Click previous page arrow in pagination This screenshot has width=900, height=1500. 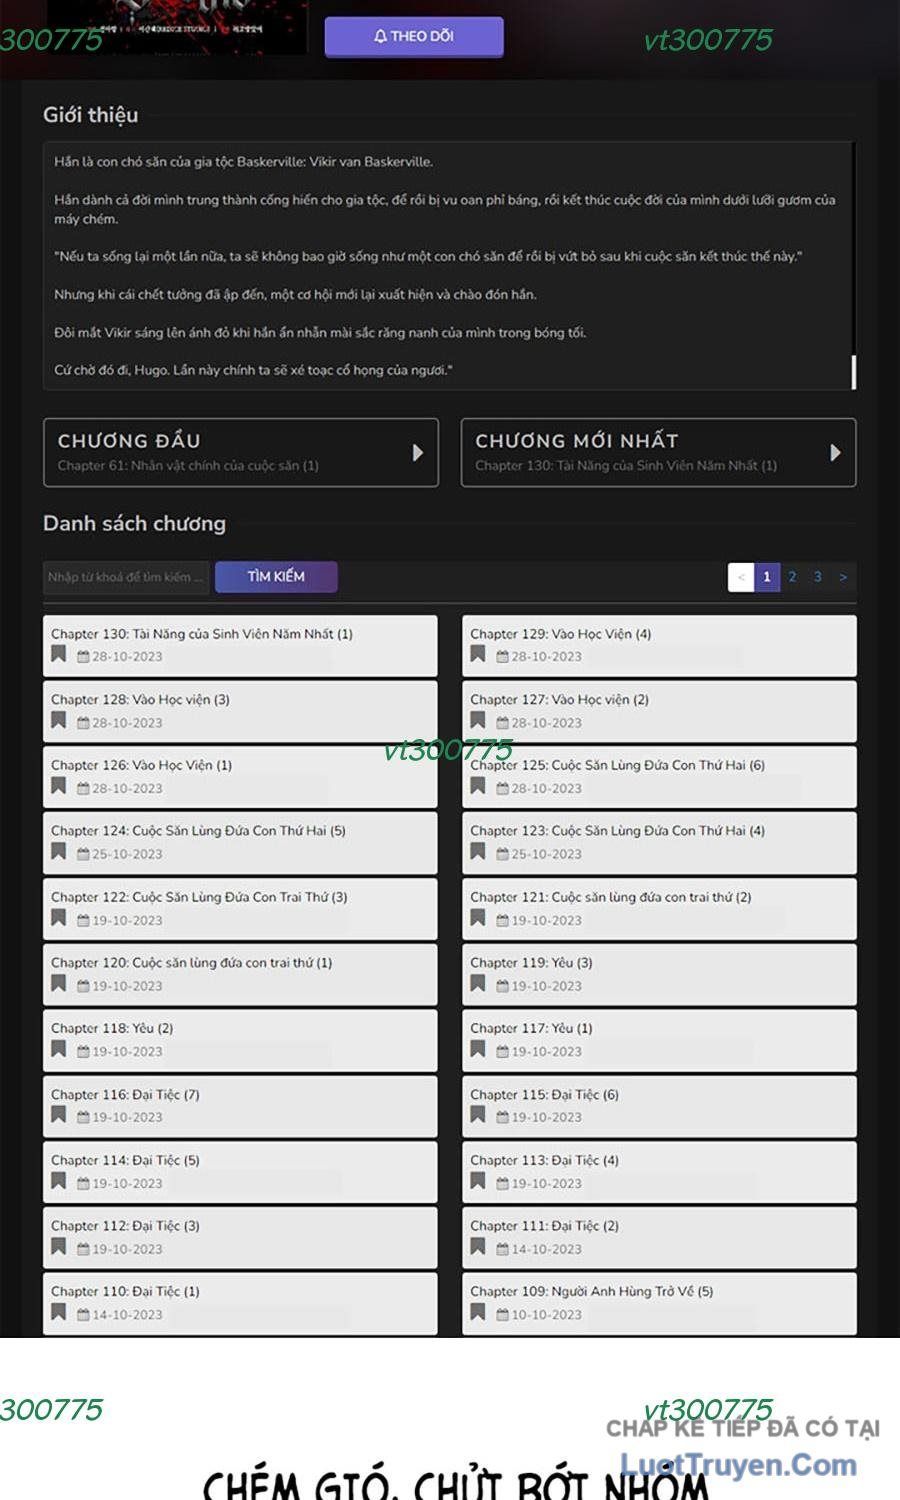coord(741,577)
